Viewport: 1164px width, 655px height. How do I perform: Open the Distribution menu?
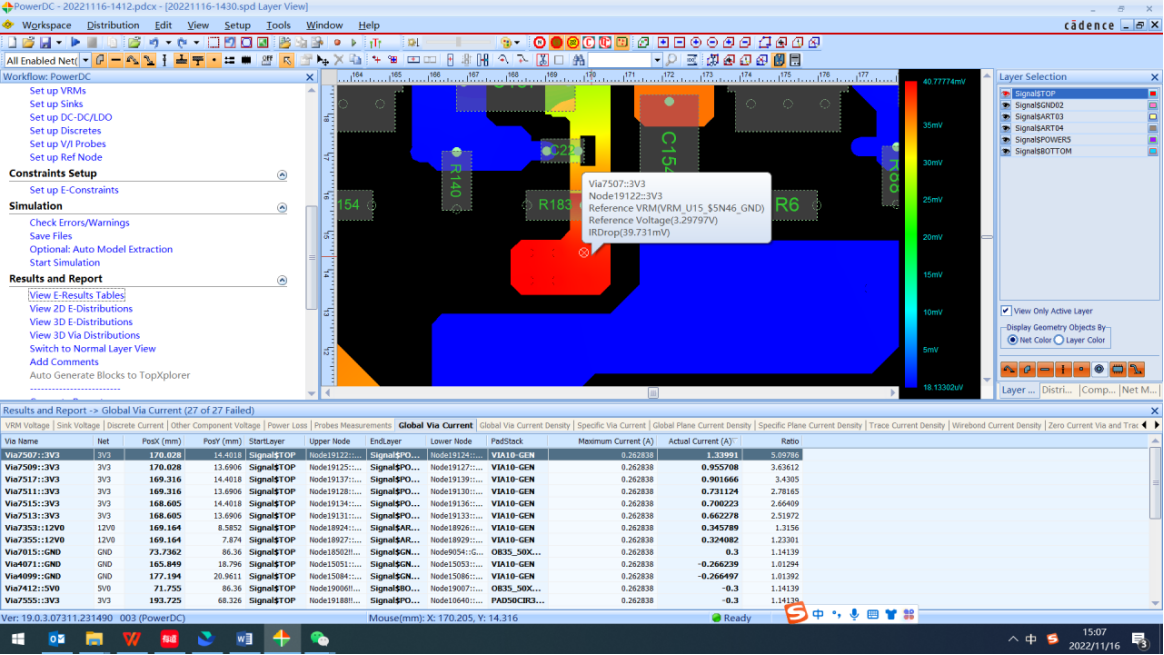(x=113, y=25)
